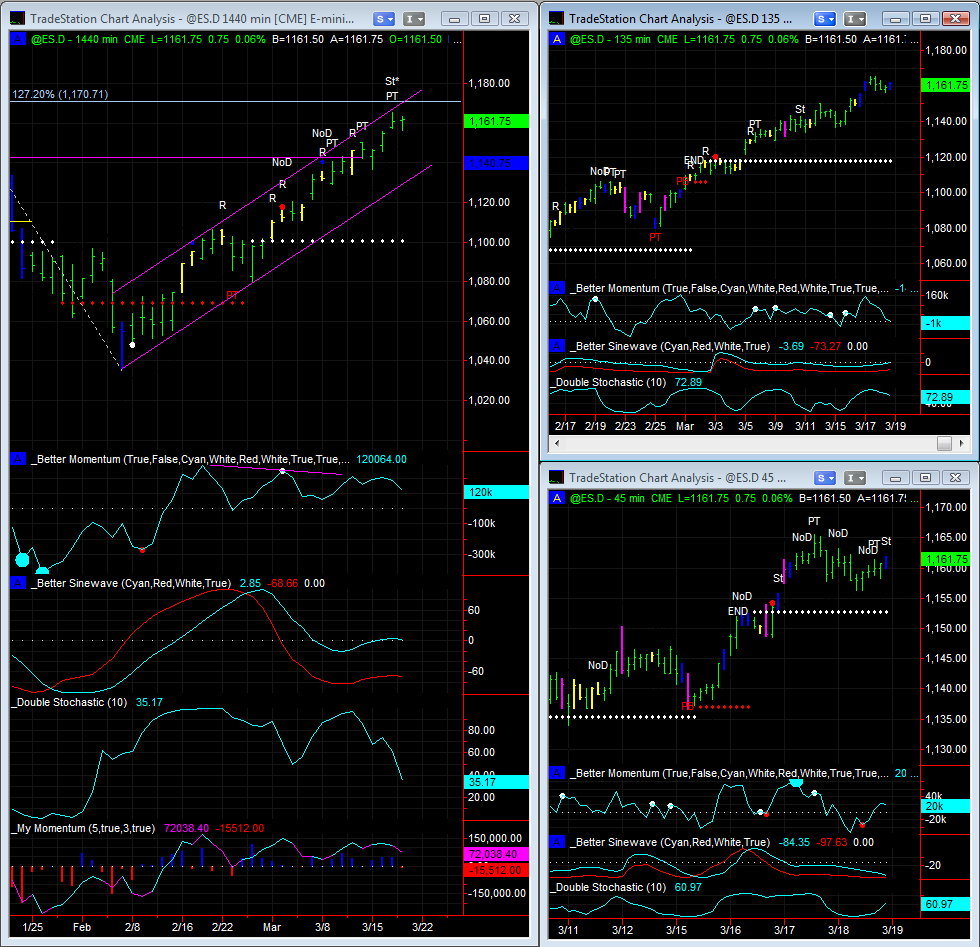Click the blue A status icon beside @ES.D - 45 min
Screen dimensions: 980x947
tap(557, 498)
